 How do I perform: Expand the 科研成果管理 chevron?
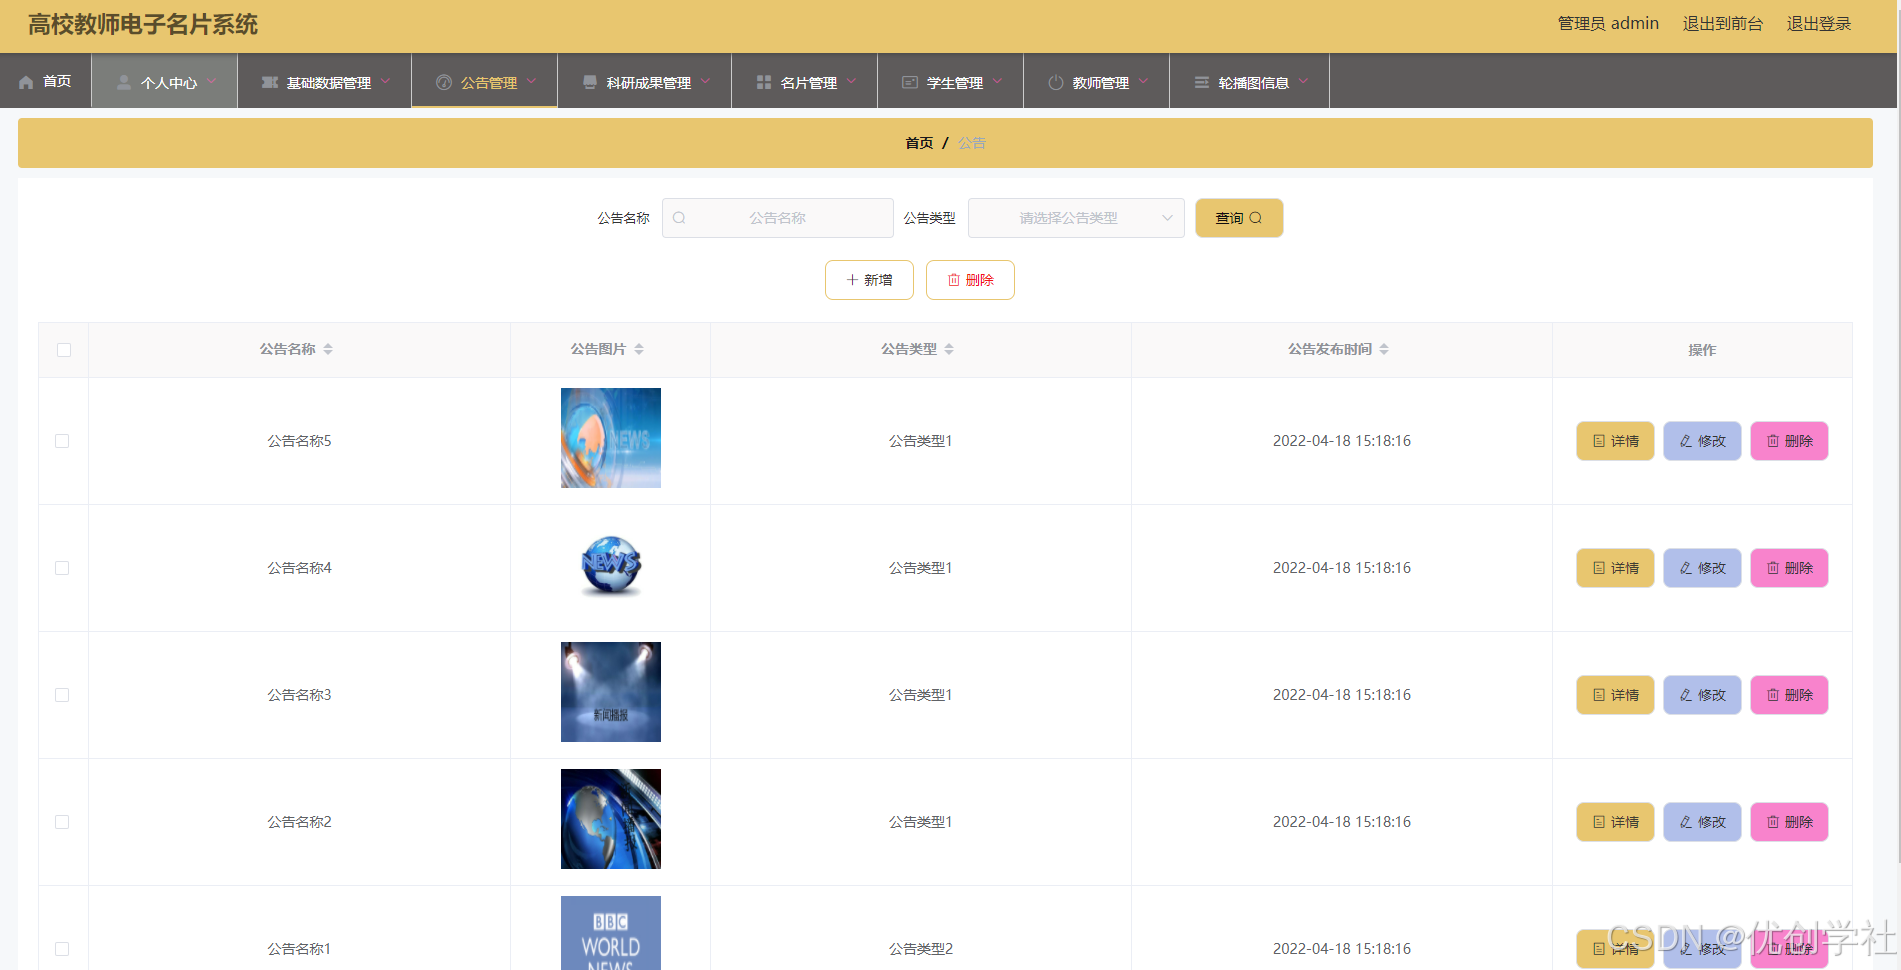point(705,81)
